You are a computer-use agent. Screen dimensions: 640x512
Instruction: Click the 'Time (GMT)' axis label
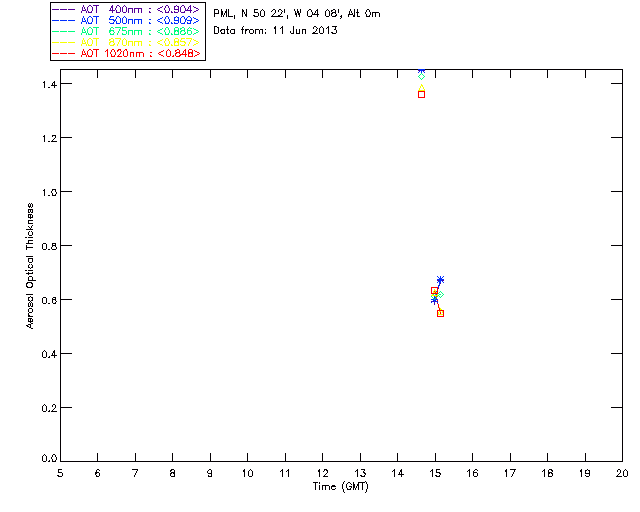pos(340,487)
